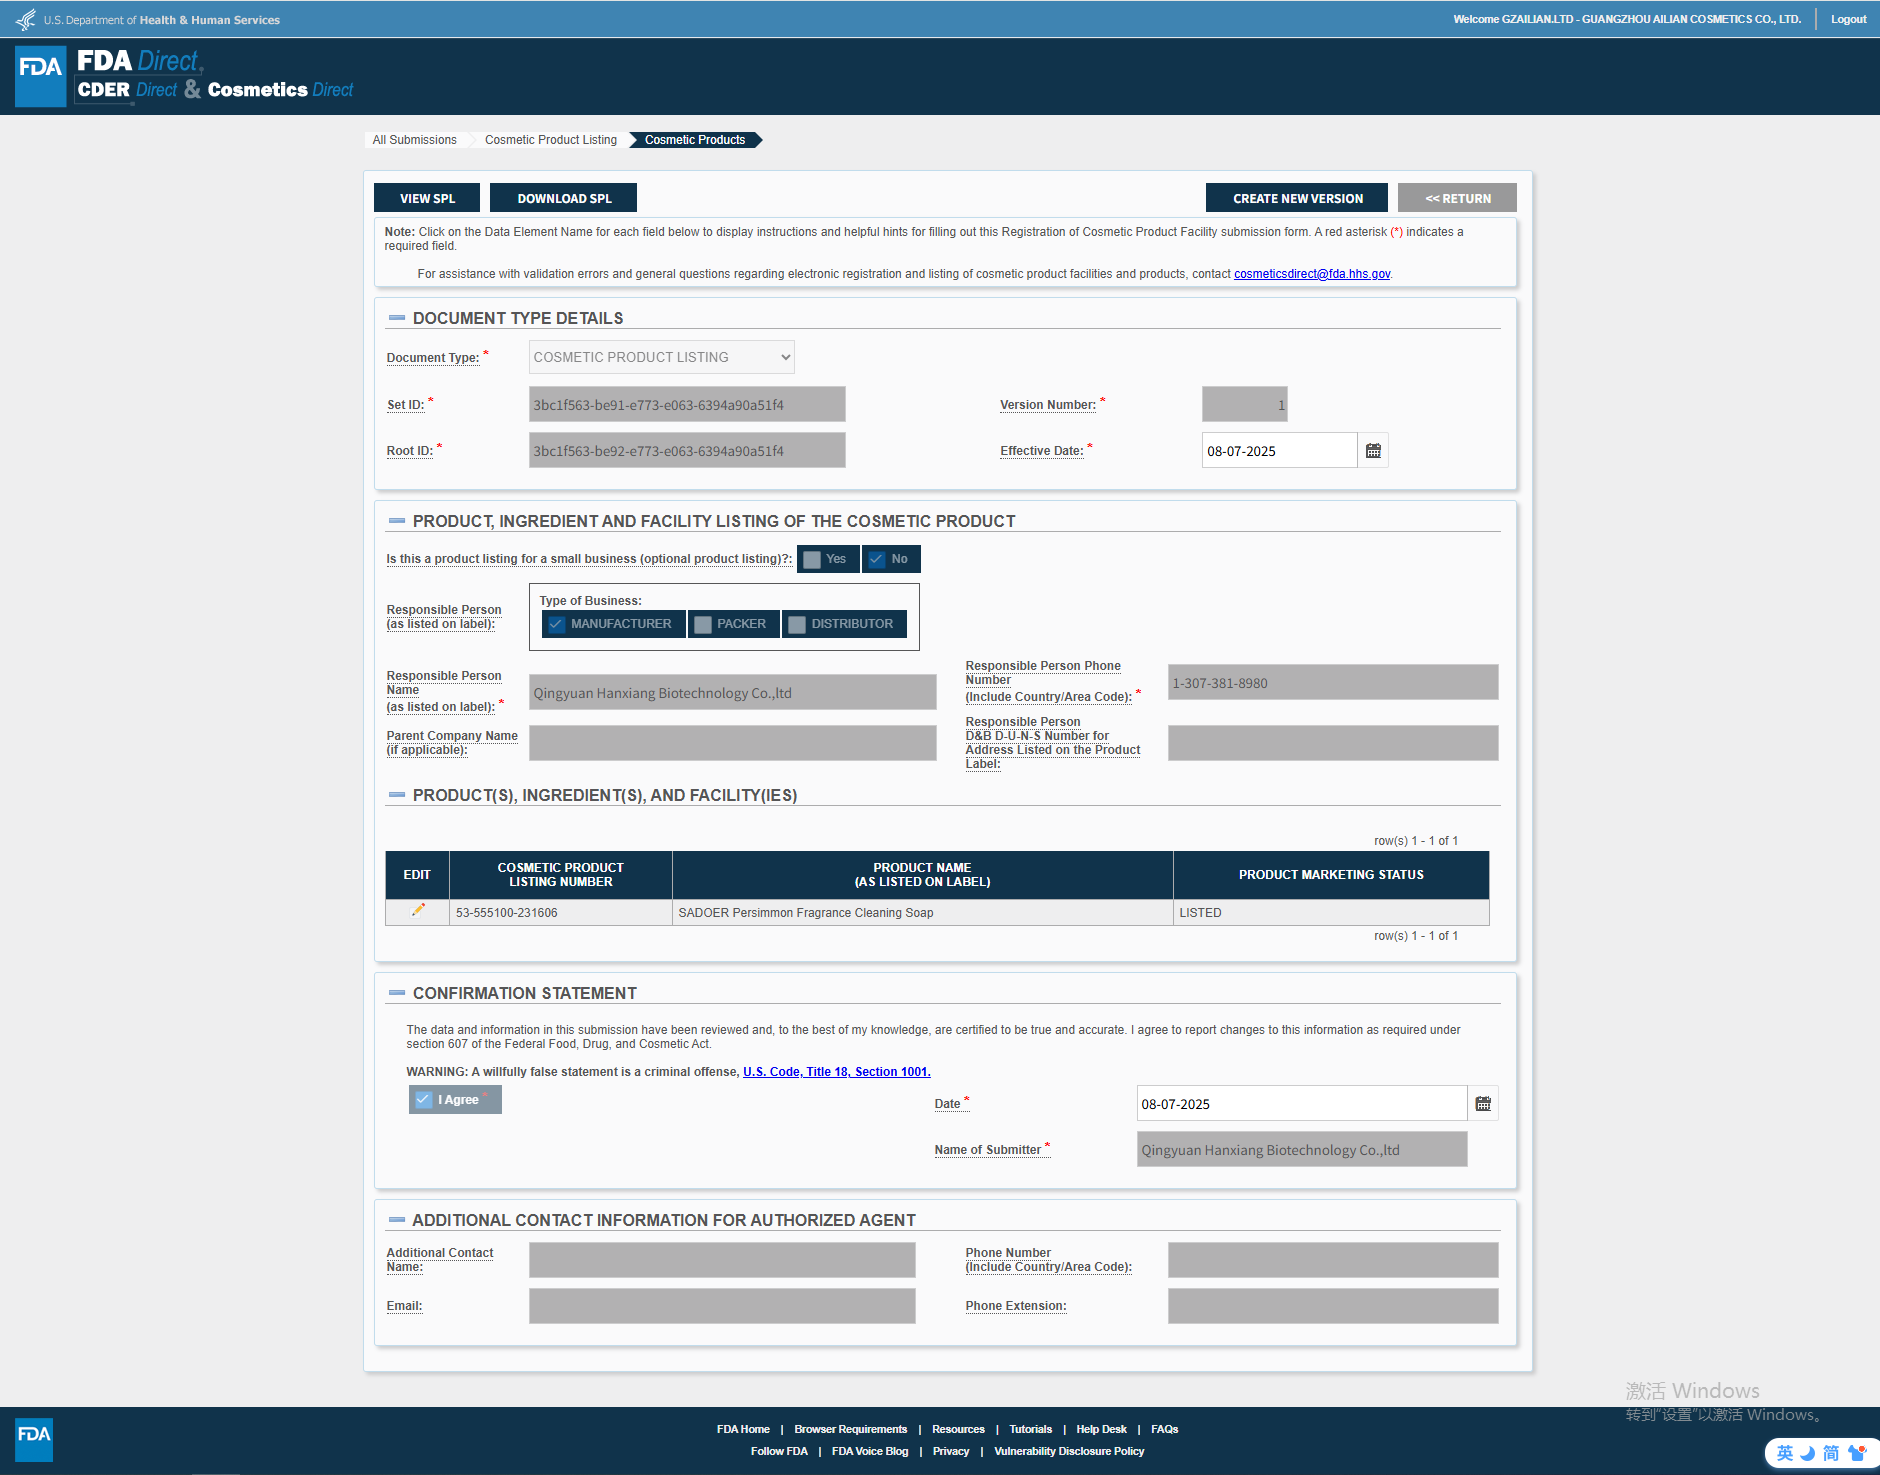The width and height of the screenshot is (1880, 1475).
Task: Collapse the Additional Contact Information section
Action: pyautogui.click(x=397, y=1220)
